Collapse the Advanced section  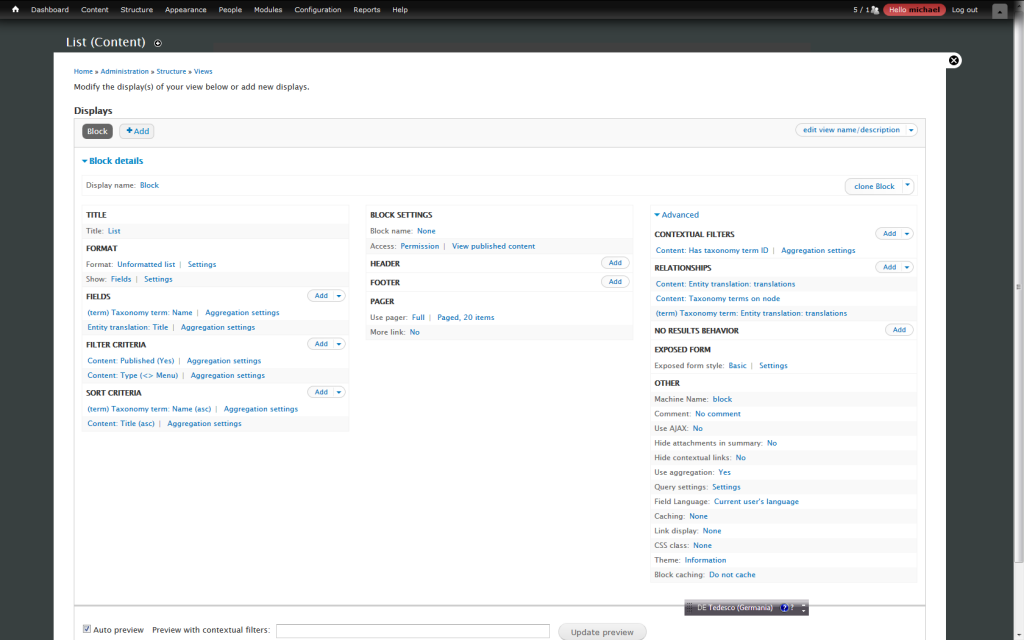[x=676, y=215]
